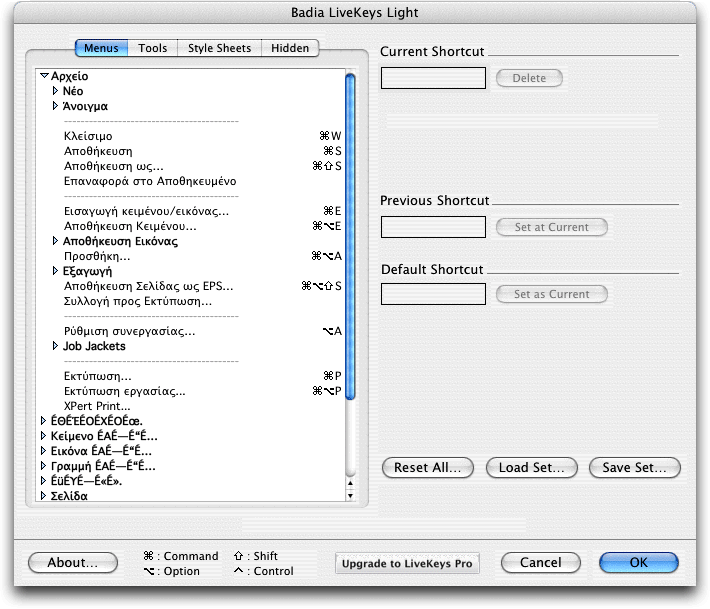Expand the Γραμμή menu group
The image size is (710, 609).
43,465
